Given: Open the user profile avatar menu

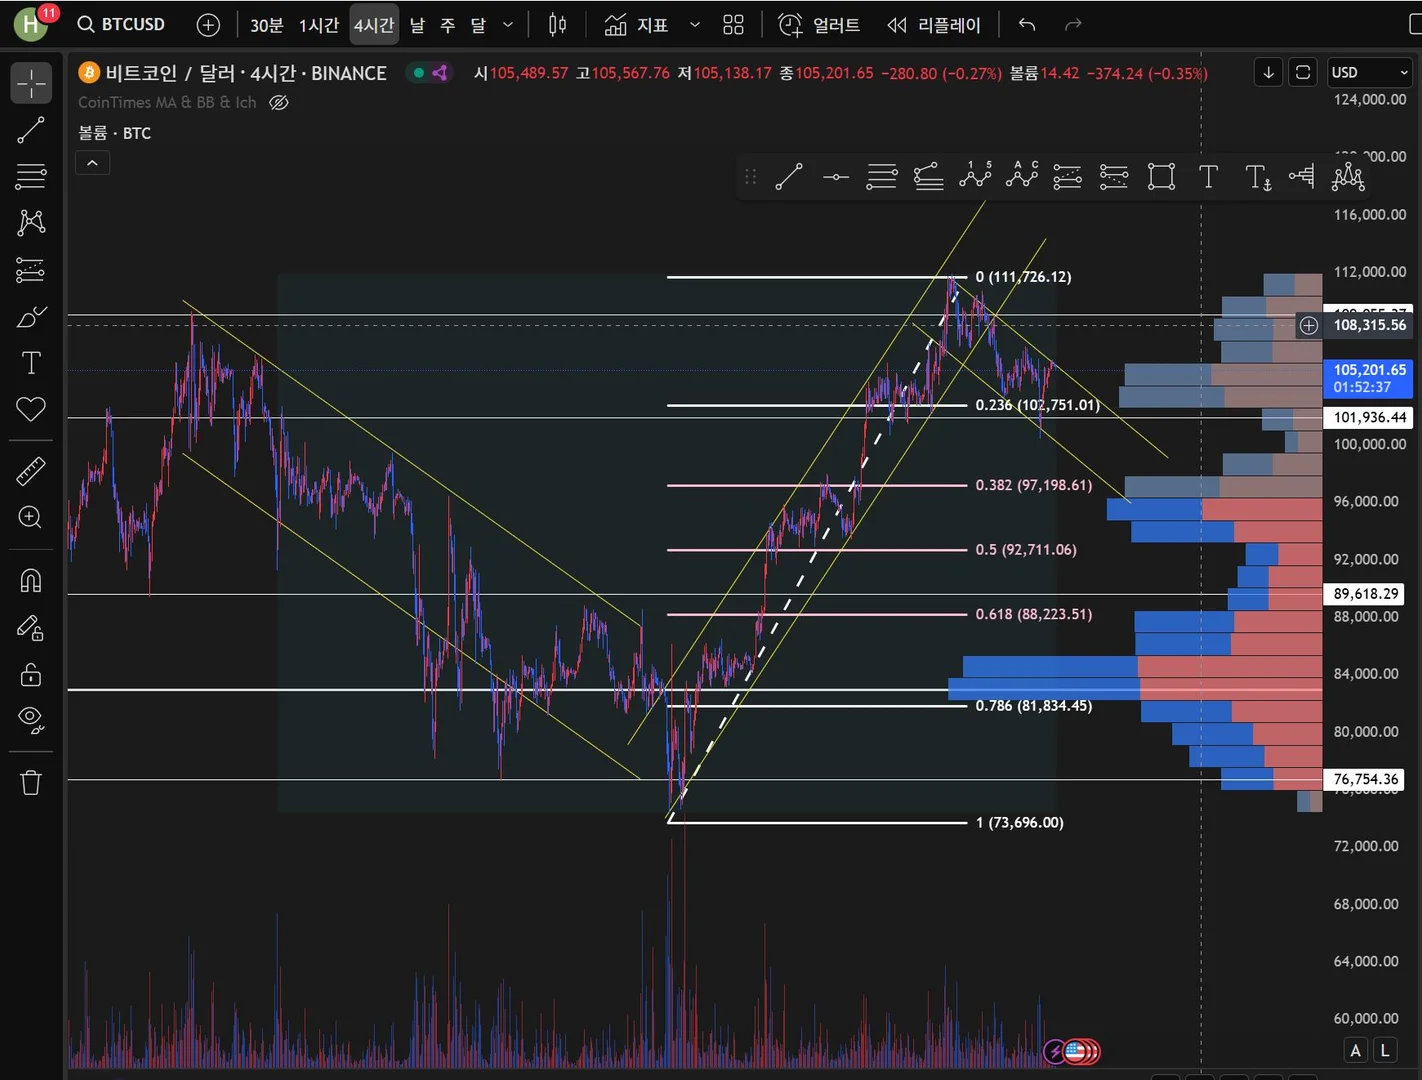Looking at the screenshot, I should (32, 24).
